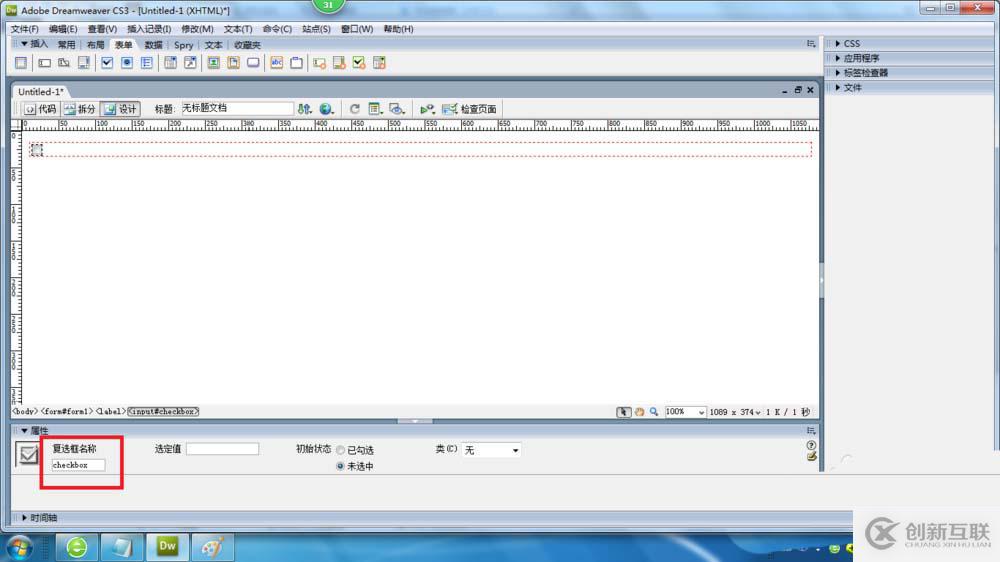Image resolution: width=1000 pixels, height=562 pixels.
Task: Open the 帮助(H) menu
Action: (398, 29)
